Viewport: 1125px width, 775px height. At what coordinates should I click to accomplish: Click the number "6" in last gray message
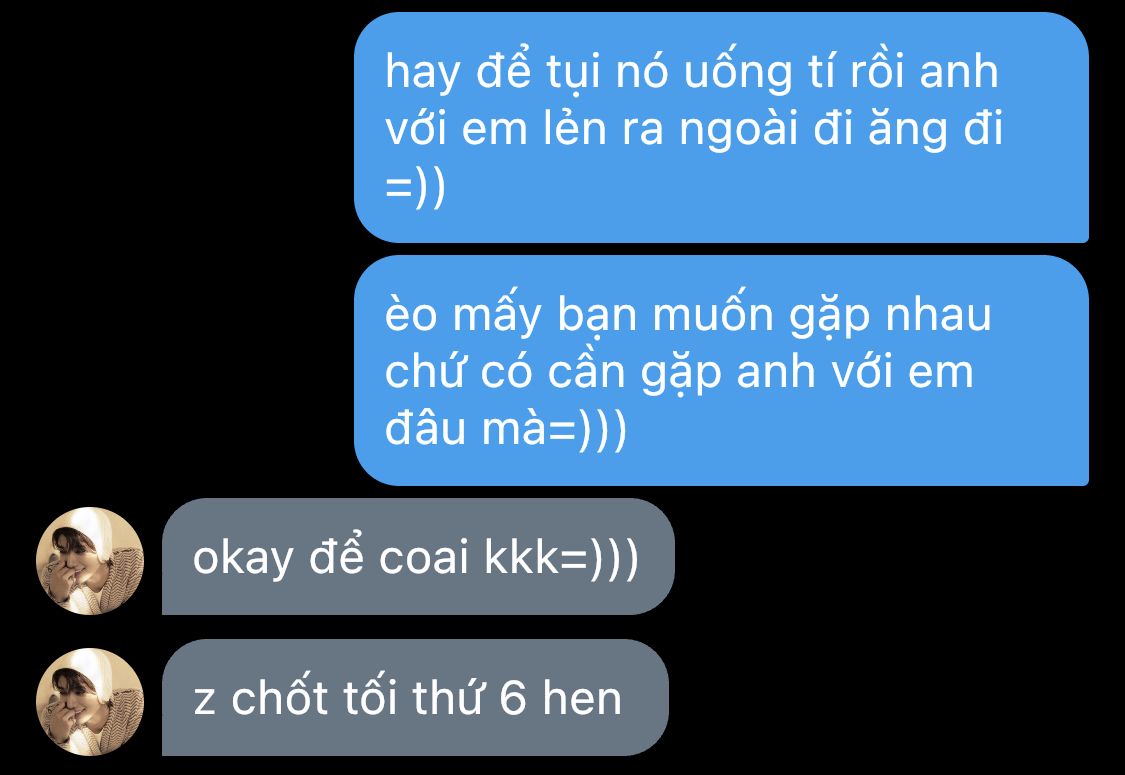click(512, 698)
